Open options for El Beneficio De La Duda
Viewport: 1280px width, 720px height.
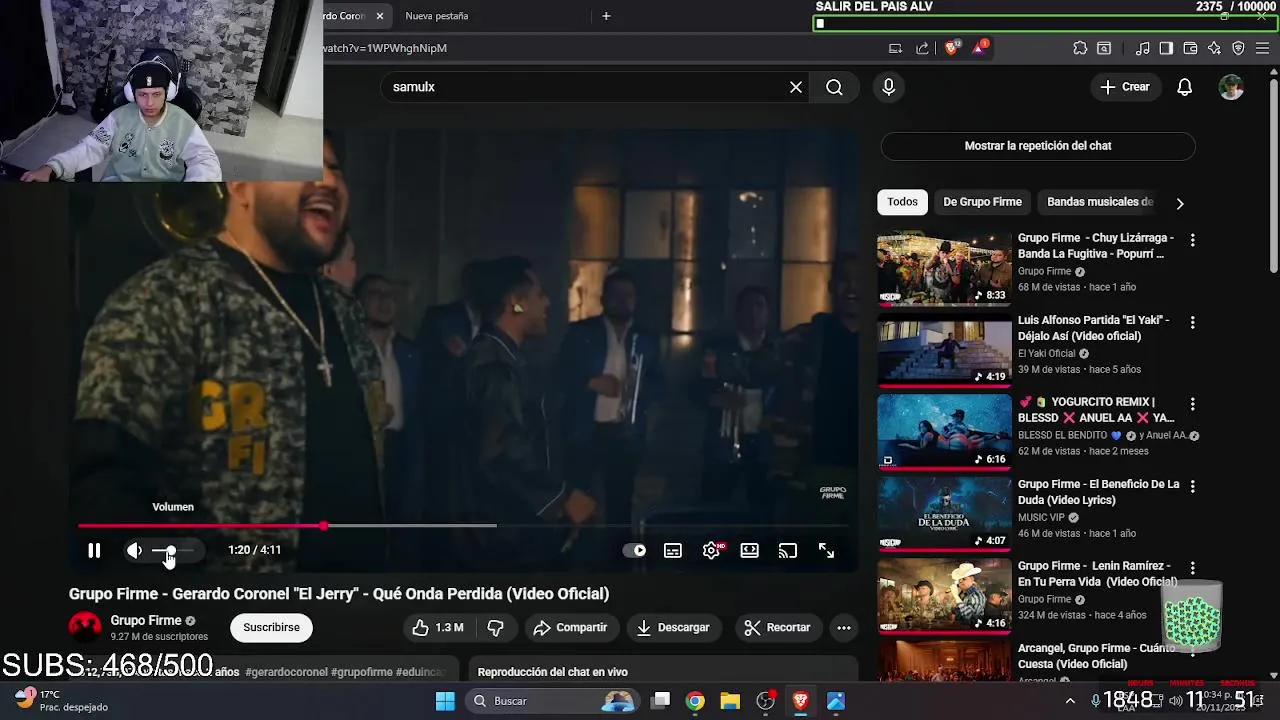(x=1192, y=486)
